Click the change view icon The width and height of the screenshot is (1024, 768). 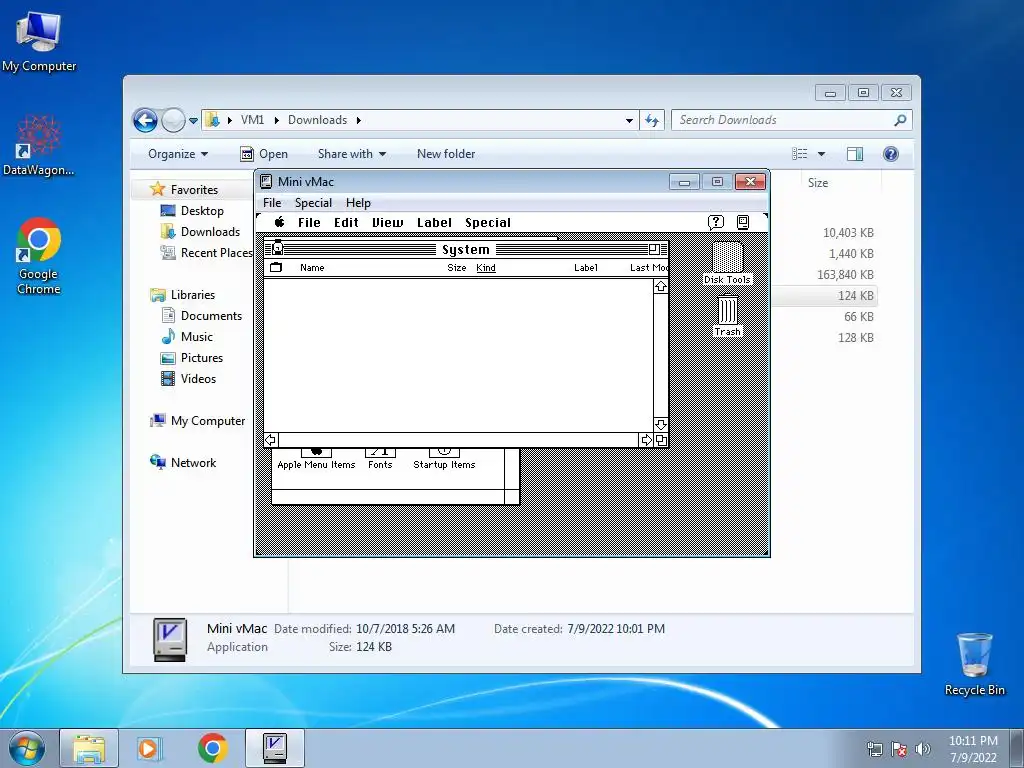799,154
